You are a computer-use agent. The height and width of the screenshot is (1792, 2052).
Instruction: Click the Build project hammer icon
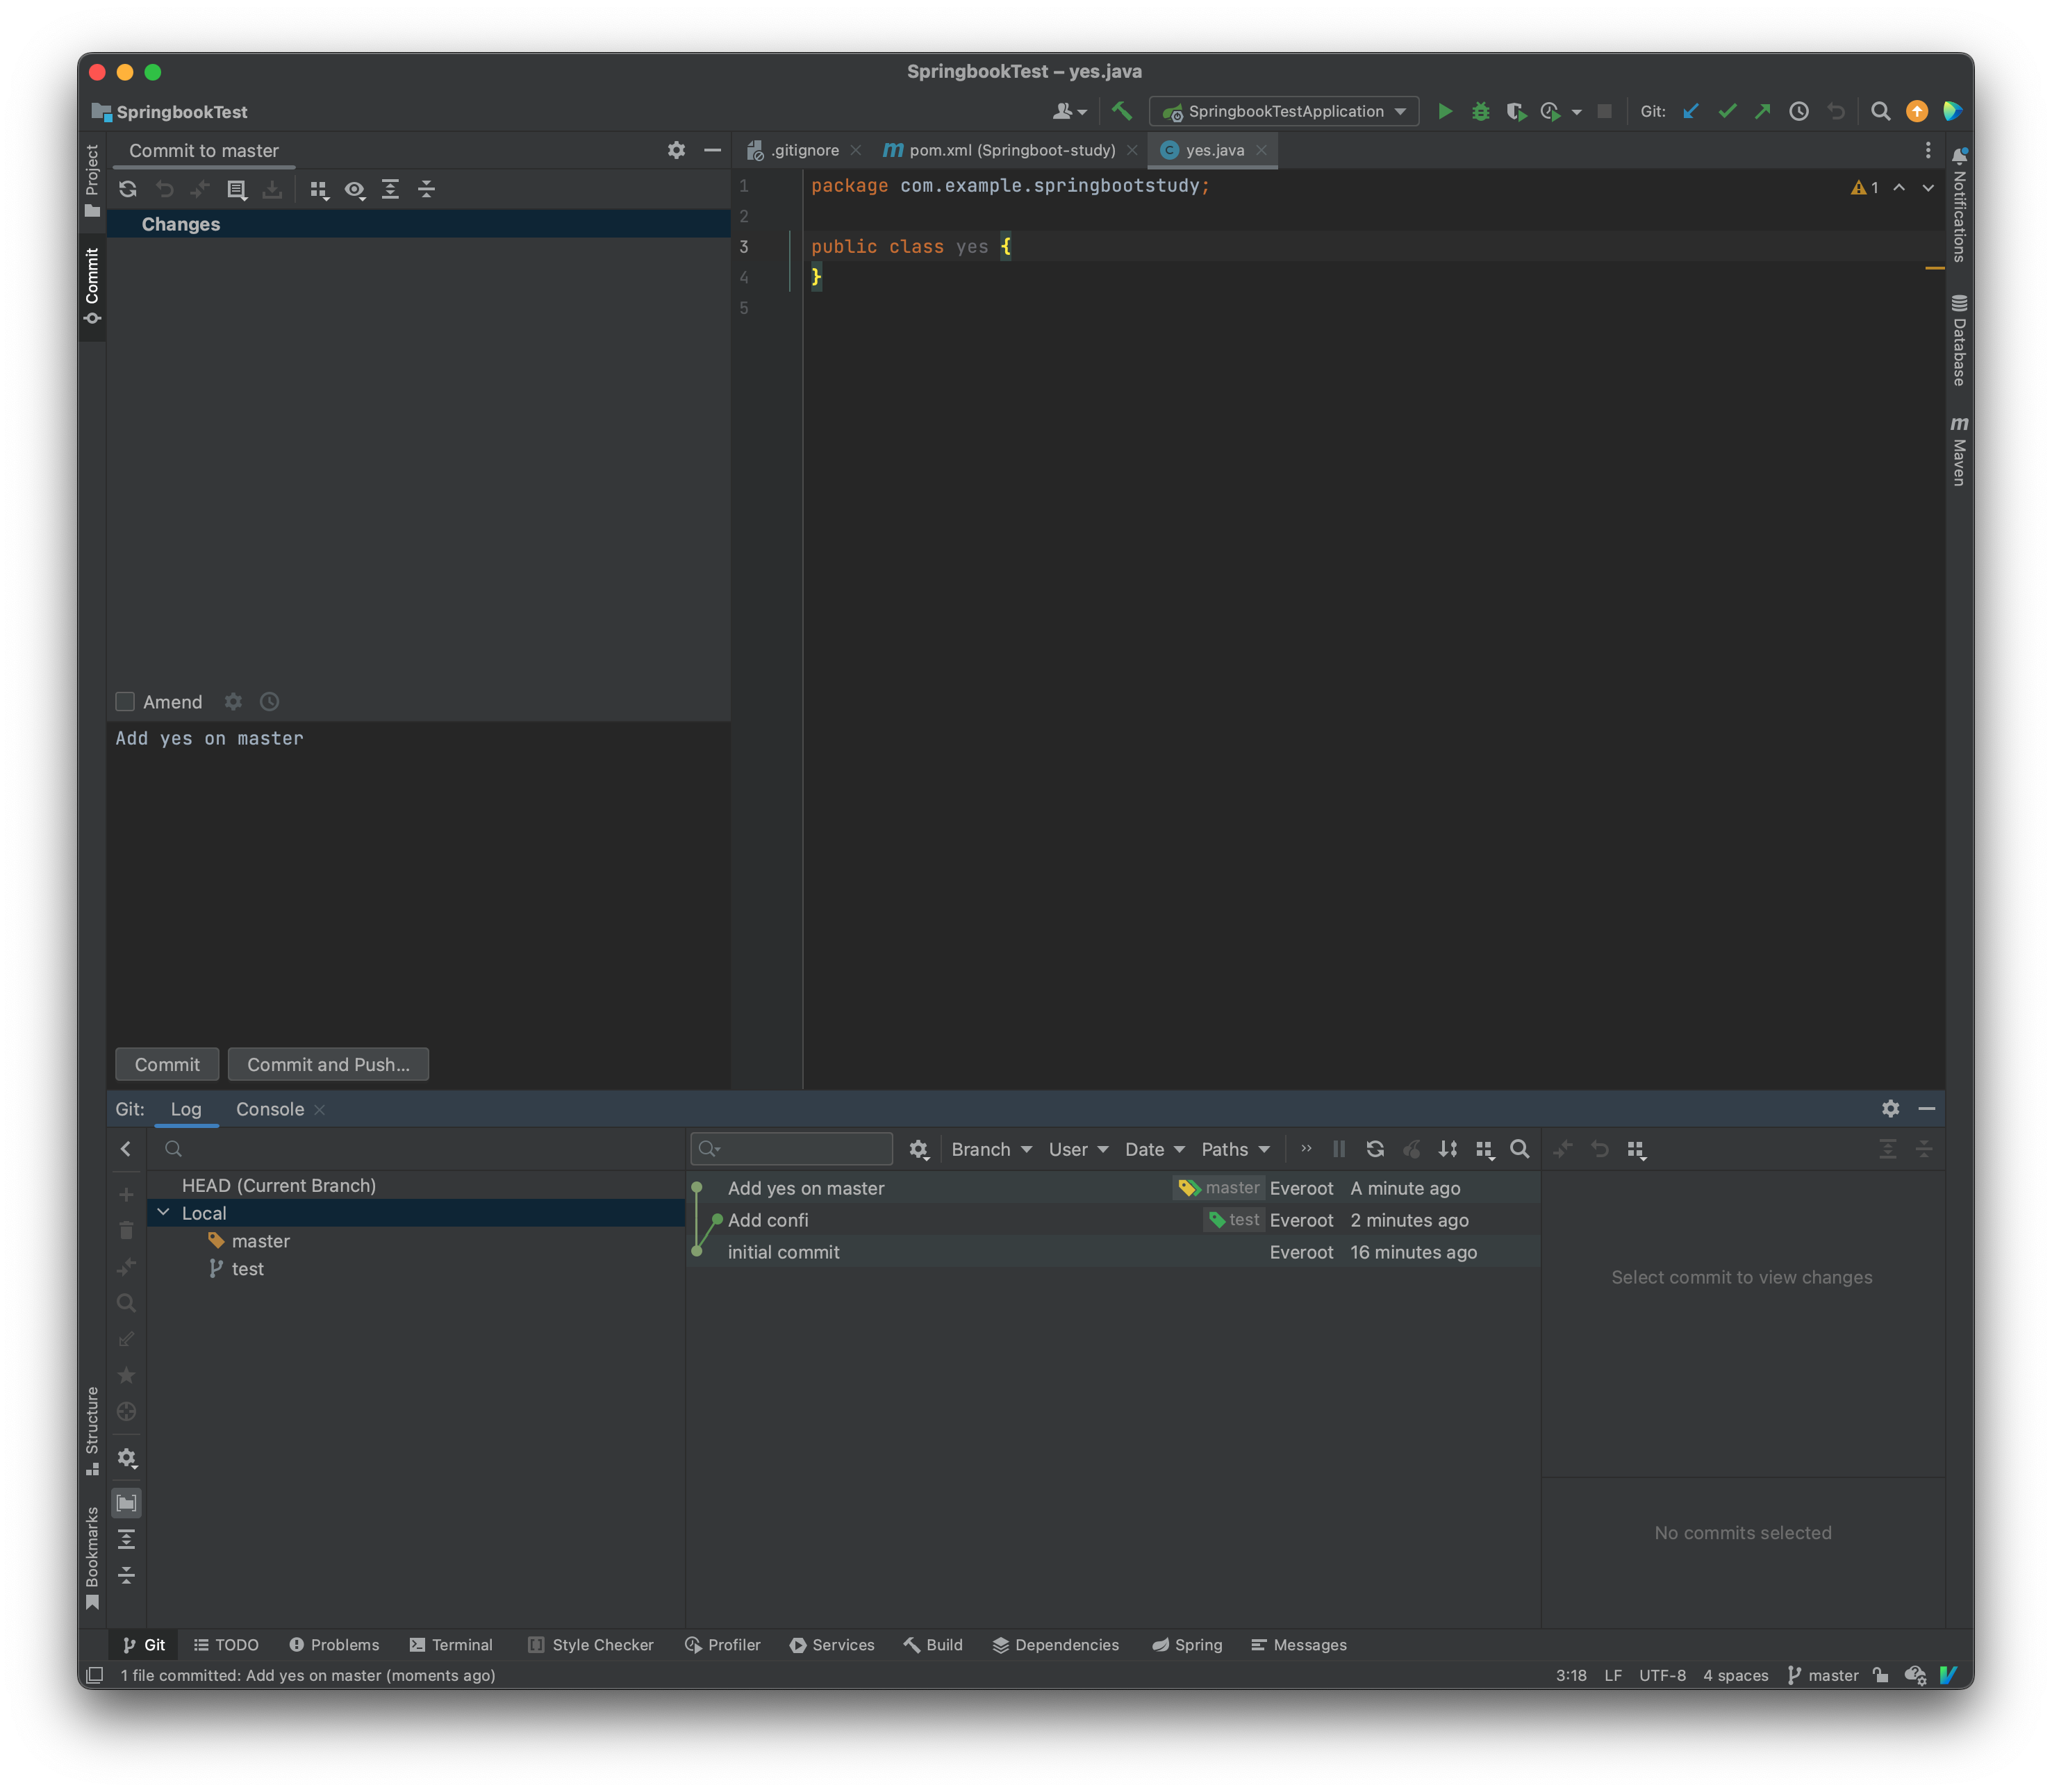[x=1121, y=111]
